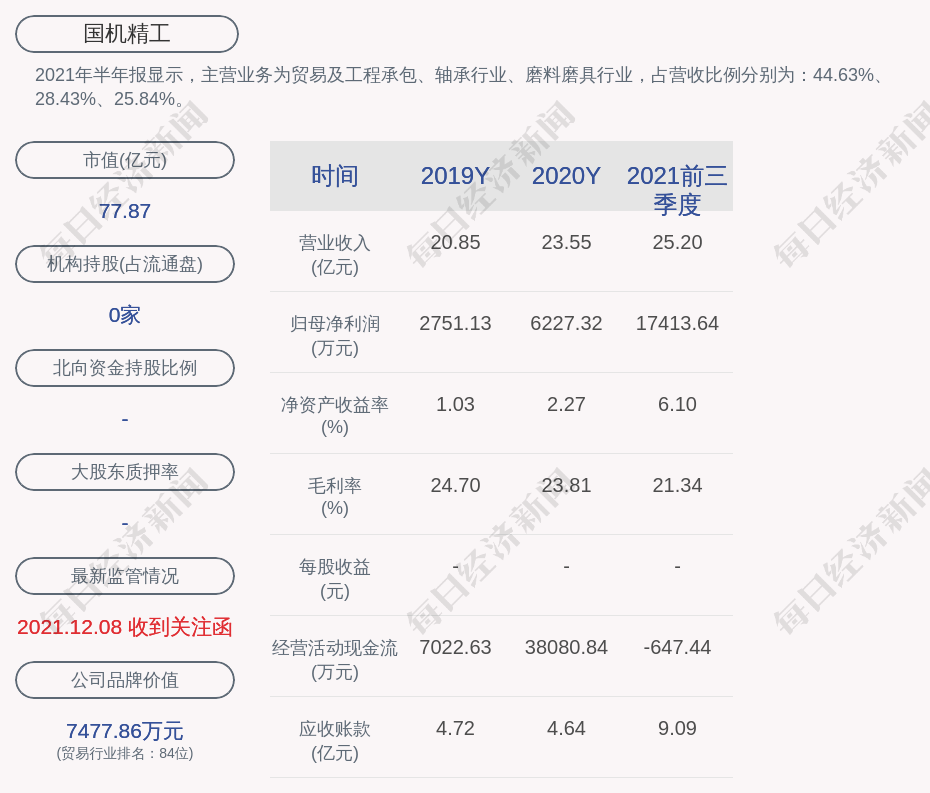The image size is (930, 793).
Task: Select the 2021前三季度 column header
Action: [x=677, y=189]
